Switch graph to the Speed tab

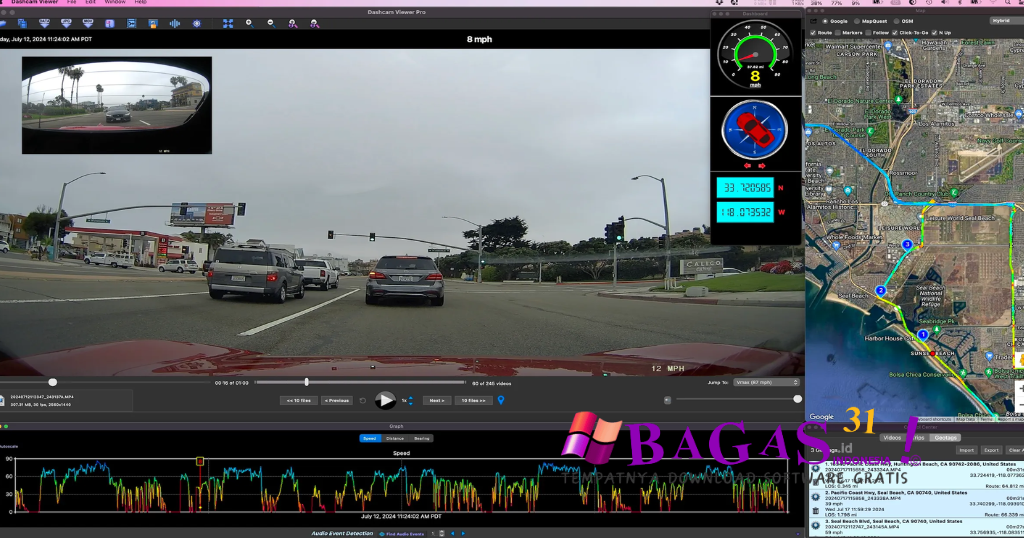pos(370,439)
